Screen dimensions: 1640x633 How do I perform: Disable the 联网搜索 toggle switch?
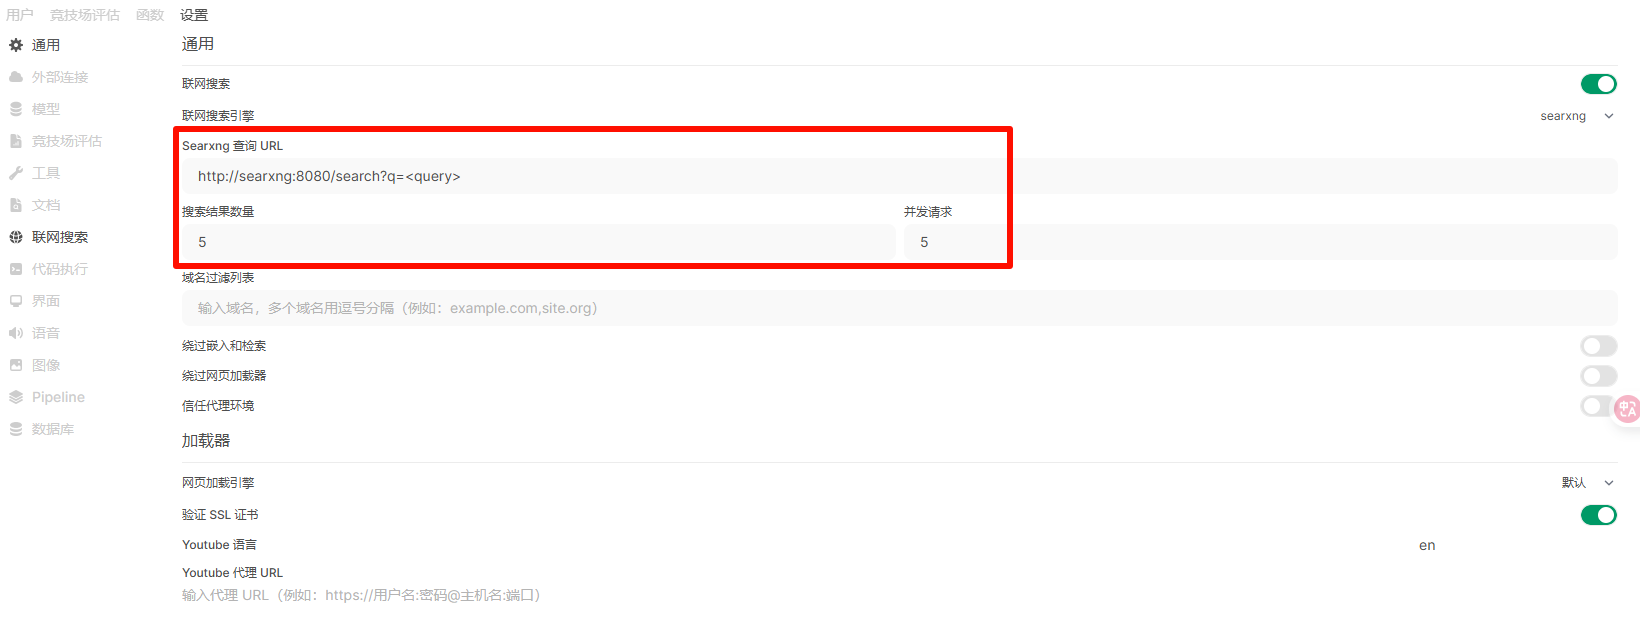1598,84
